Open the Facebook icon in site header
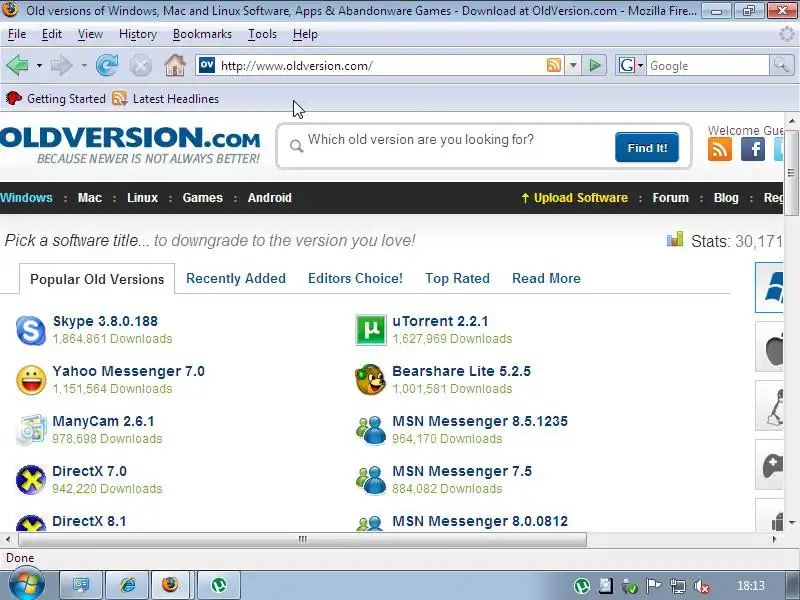 point(753,149)
